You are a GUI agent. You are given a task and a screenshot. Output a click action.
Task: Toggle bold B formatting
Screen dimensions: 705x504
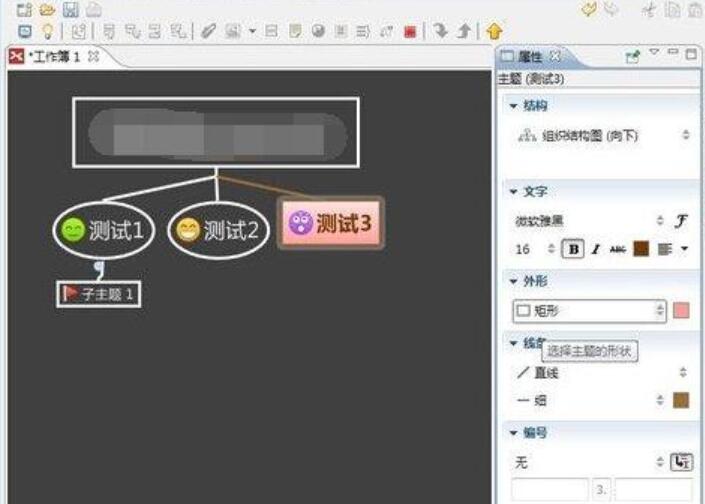coord(573,249)
